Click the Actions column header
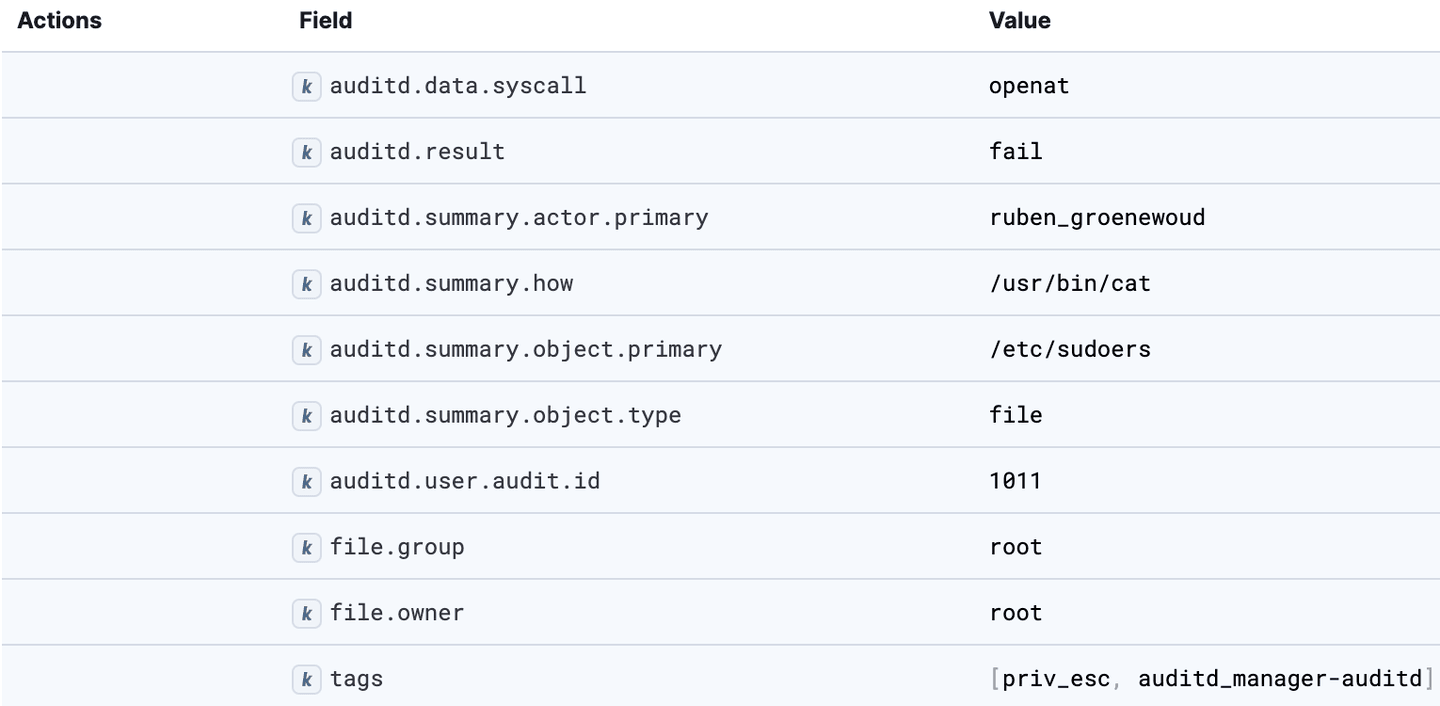Viewport: 1440px width, 706px height. pos(60,20)
